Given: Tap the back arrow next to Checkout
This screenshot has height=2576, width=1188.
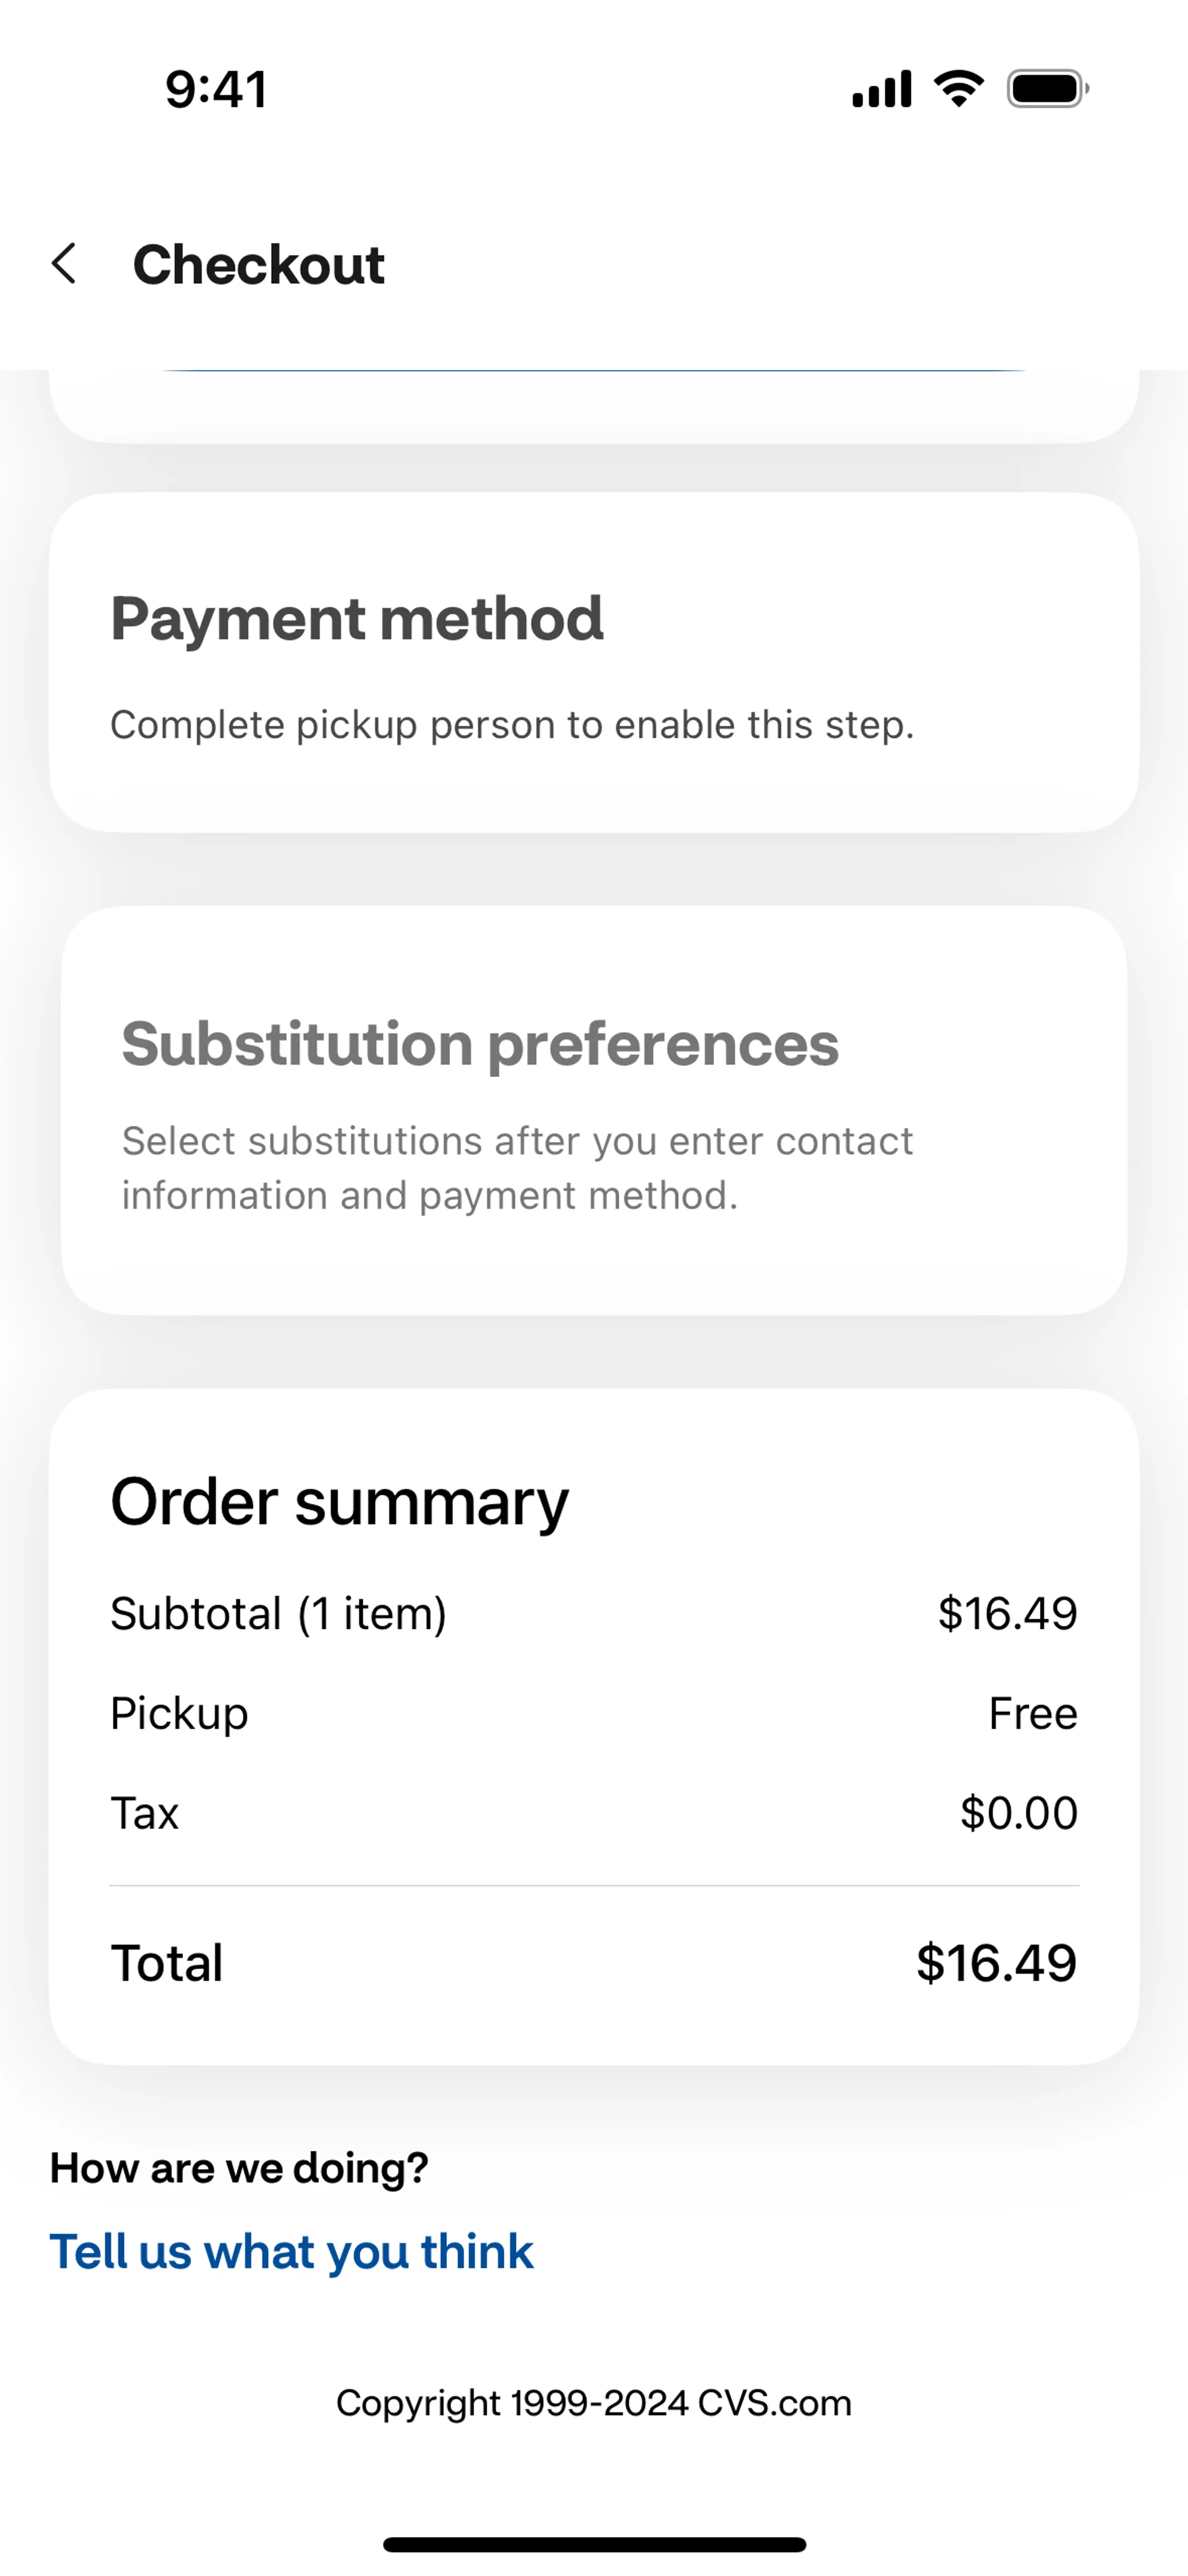Looking at the screenshot, I should (x=65, y=264).
